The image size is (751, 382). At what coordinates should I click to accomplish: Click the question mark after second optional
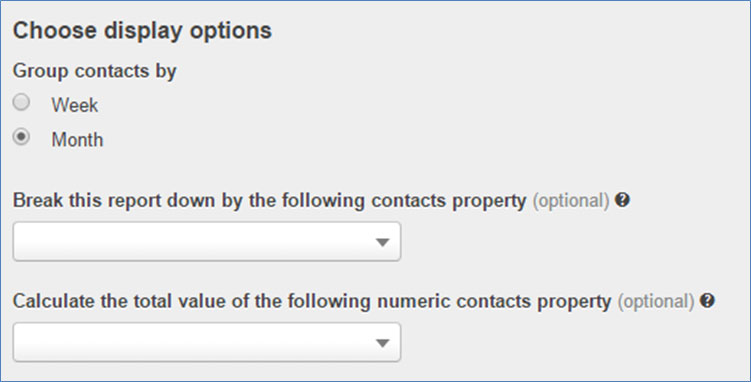[x=707, y=301]
